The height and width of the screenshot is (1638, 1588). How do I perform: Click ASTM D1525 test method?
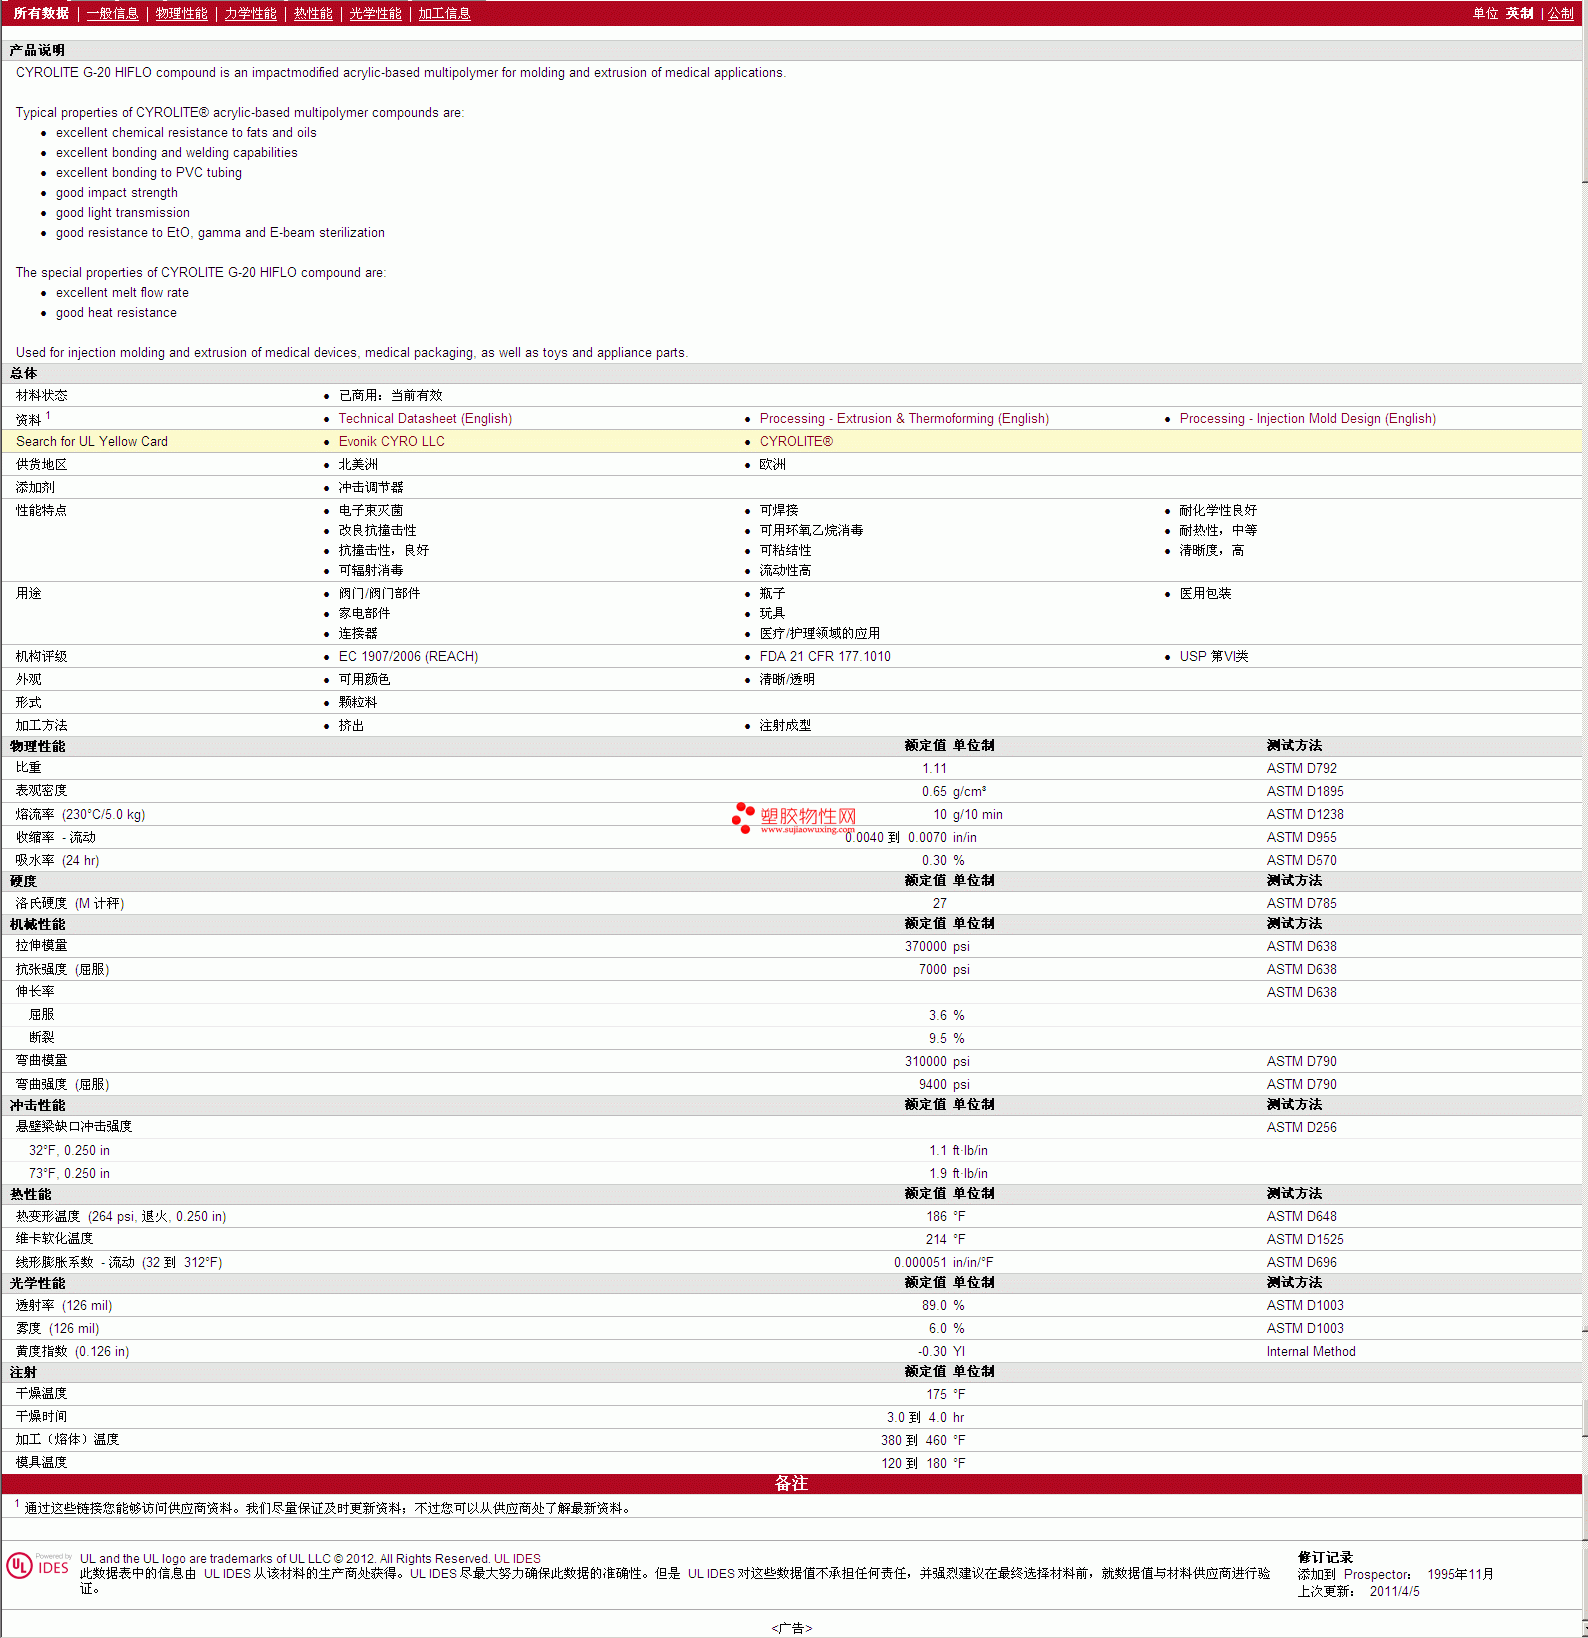coord(1305,1239)
